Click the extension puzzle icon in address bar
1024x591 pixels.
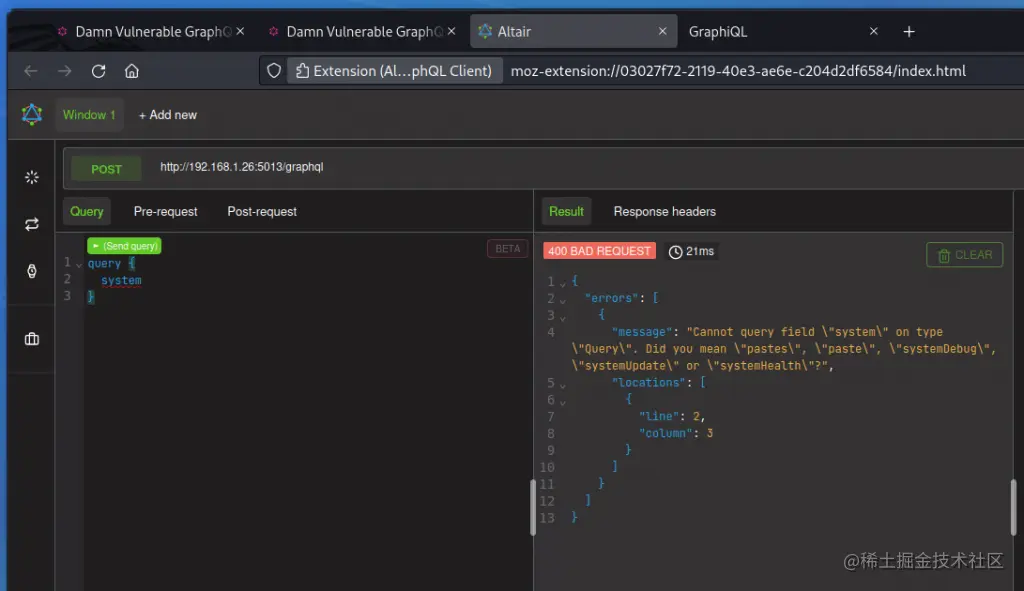click(x=302, y=71)
